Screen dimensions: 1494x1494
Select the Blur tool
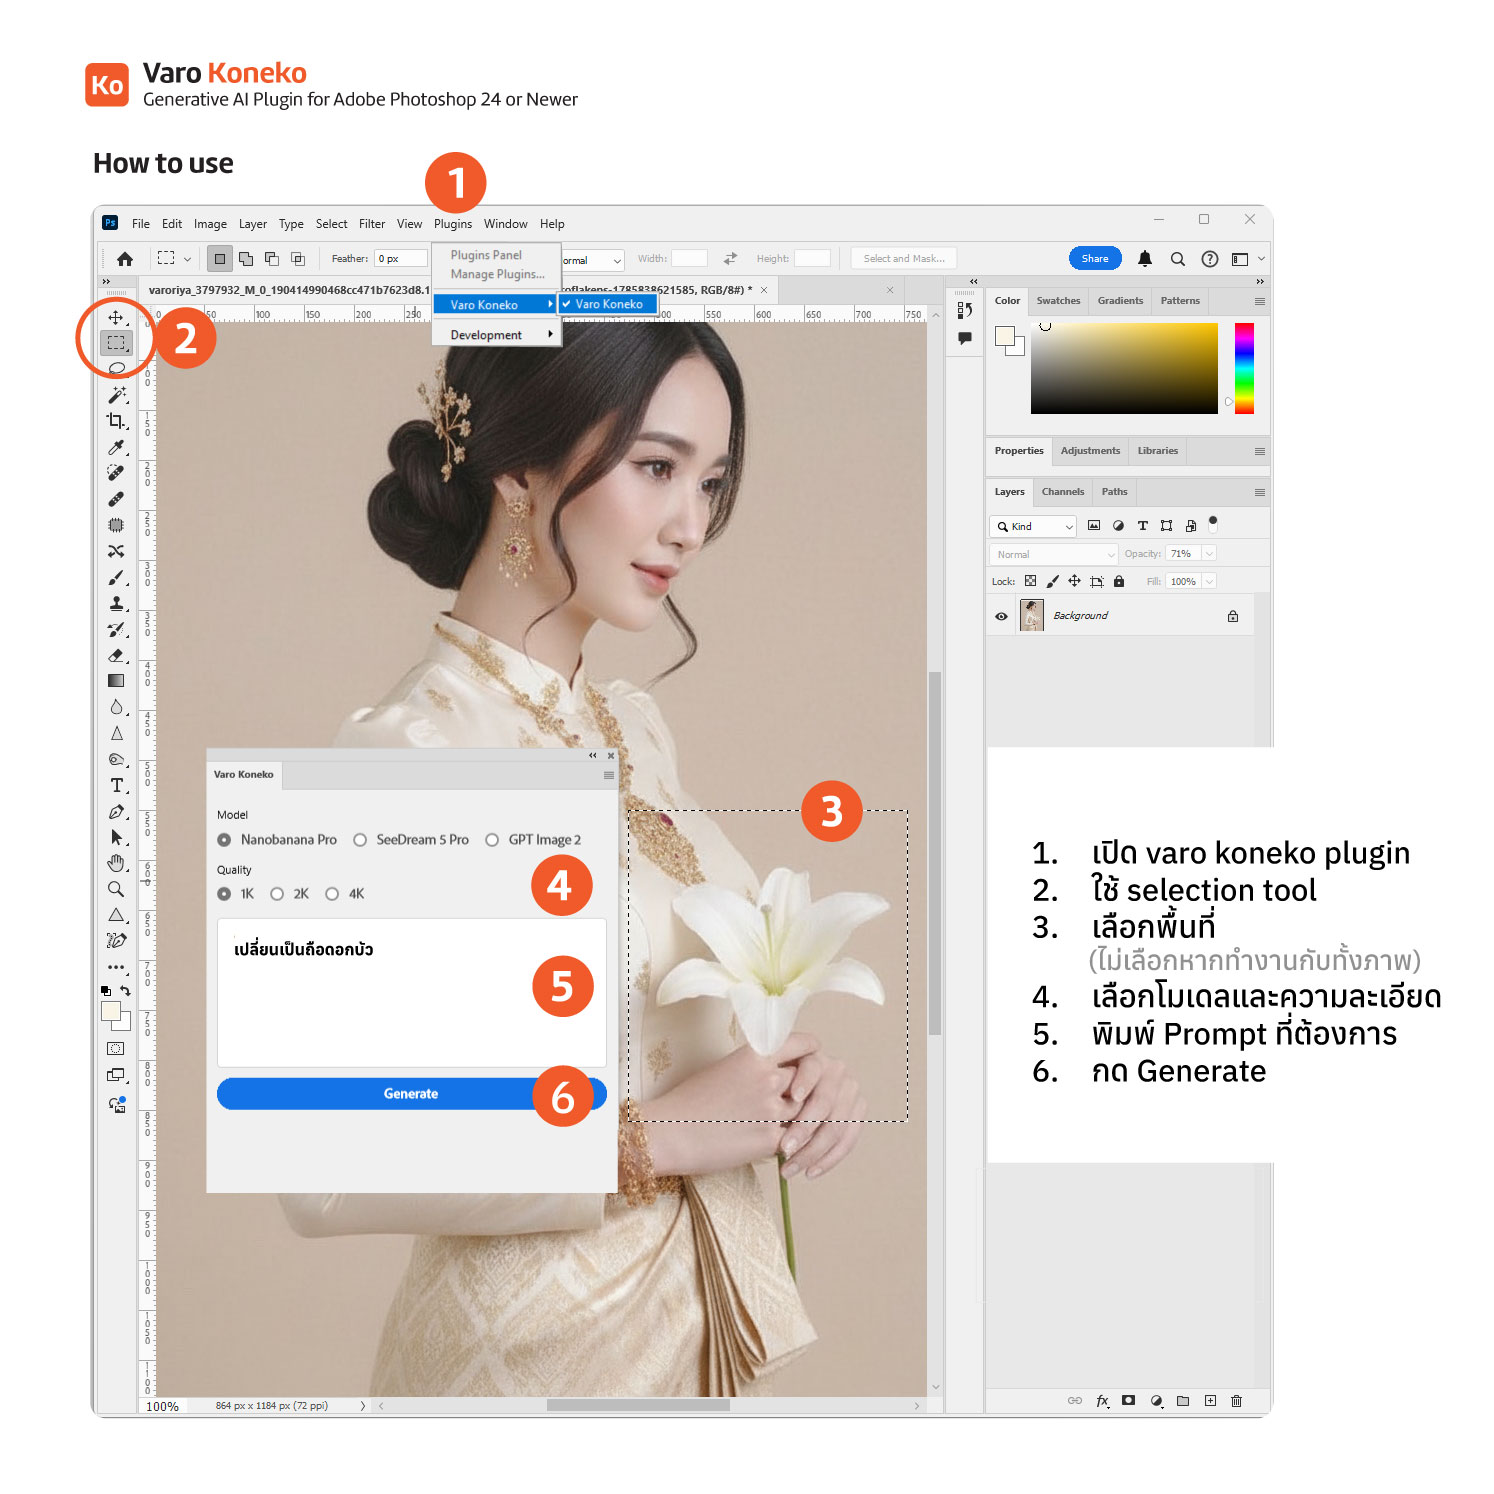pyautogui.click(x=116, y=707)
